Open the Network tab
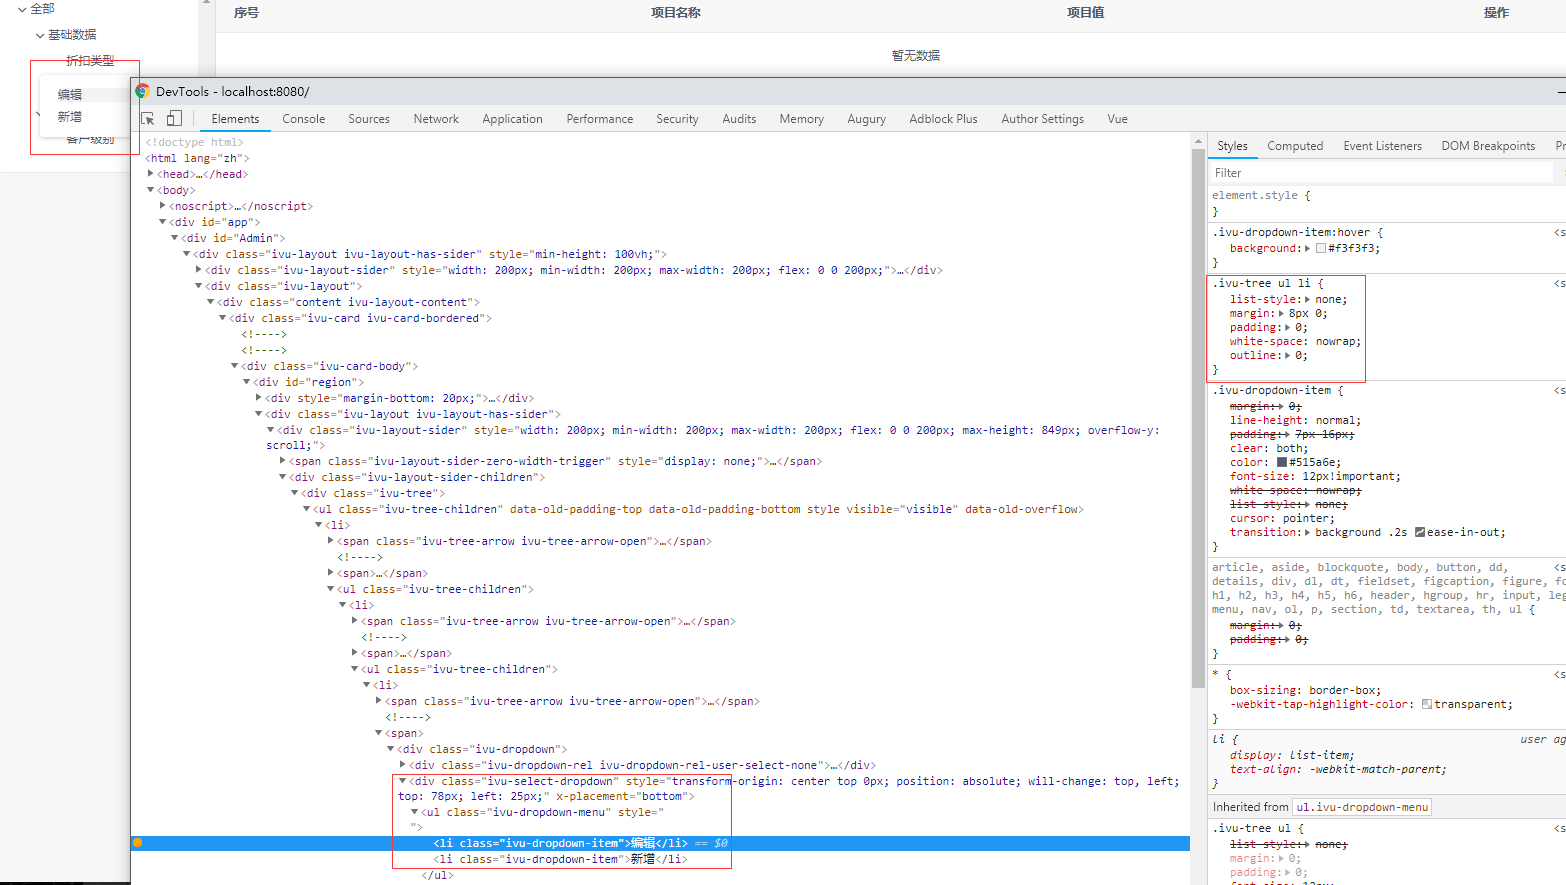This screenshot has width=1566, height=885. pyautogui.click(x=436, y=119)
